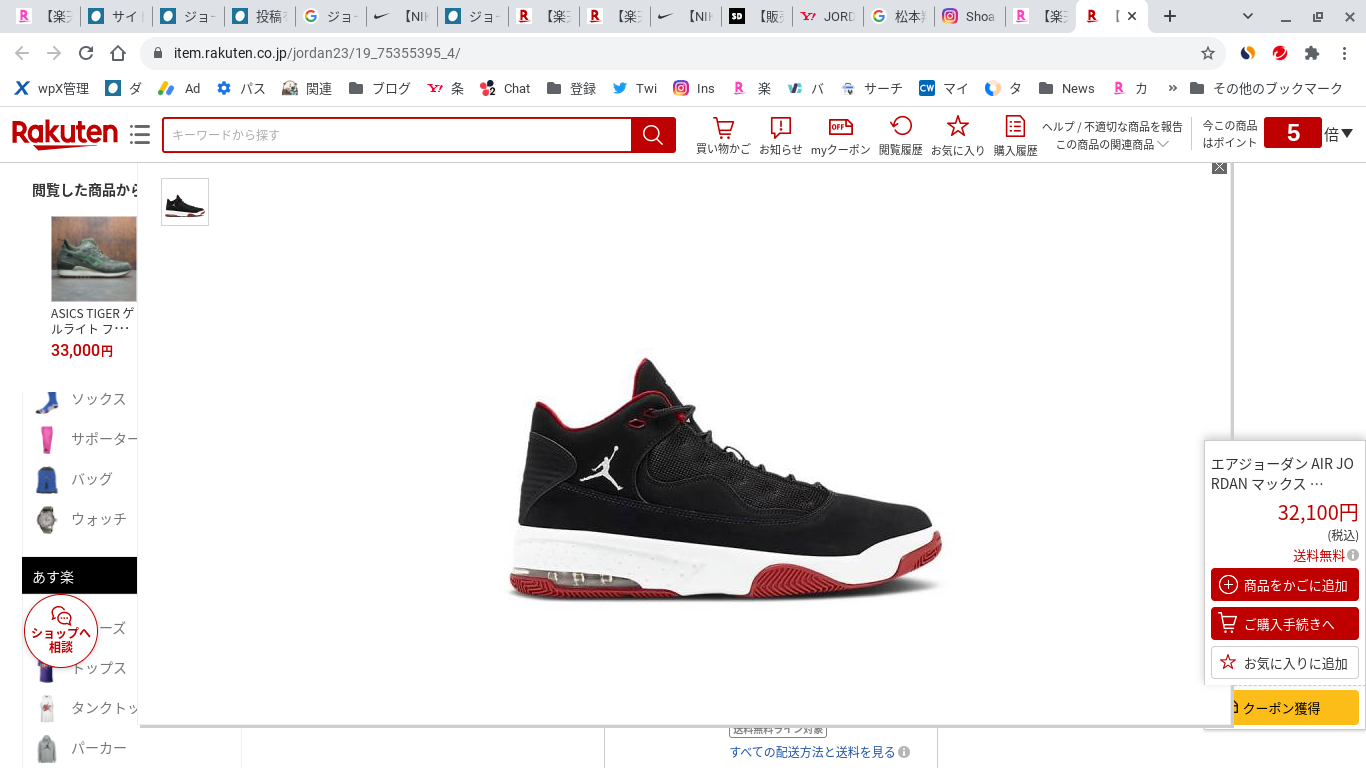Viewport: 1366px width, 768px height.
Task: Open the Chrome three-dot menu
Action: [1344, 53]
